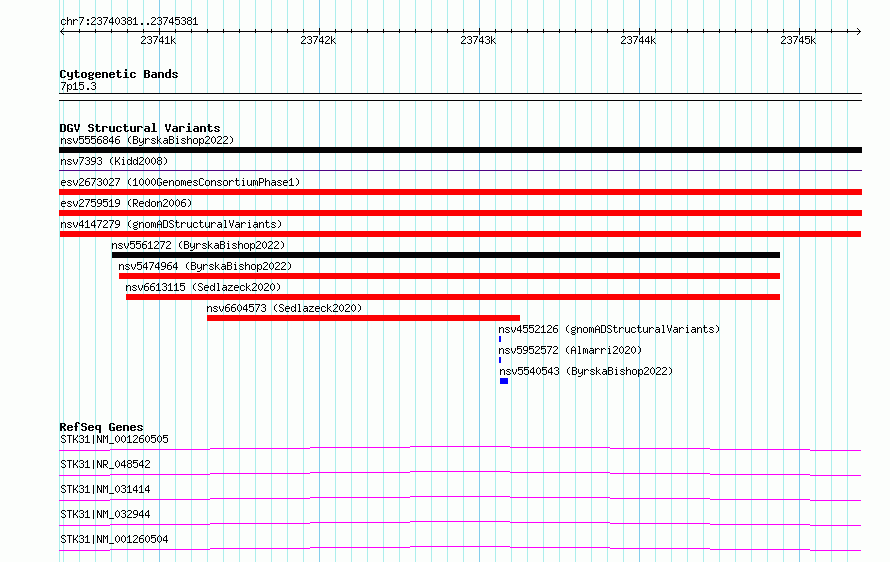Click the nsv6604573 (Sedlazeck2020) red bar

[x=363, y=318]
